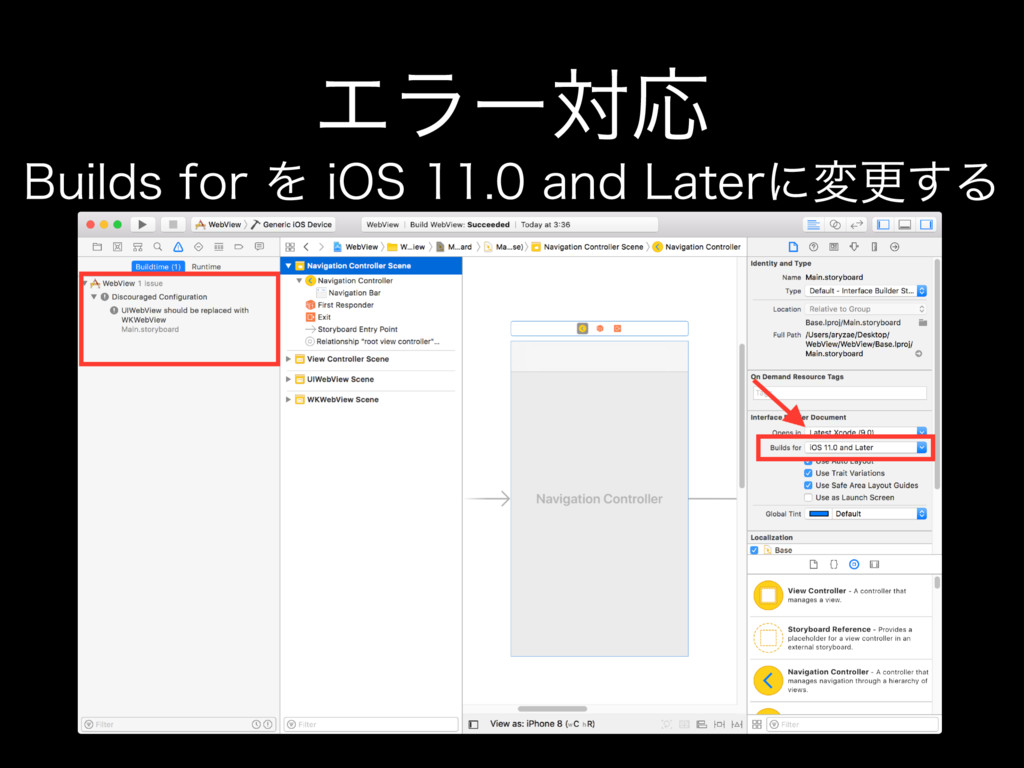Click the canvas horizontal scrollbar
The height and width of the screenshot is (768, 1024).
(x=552, y=709)
